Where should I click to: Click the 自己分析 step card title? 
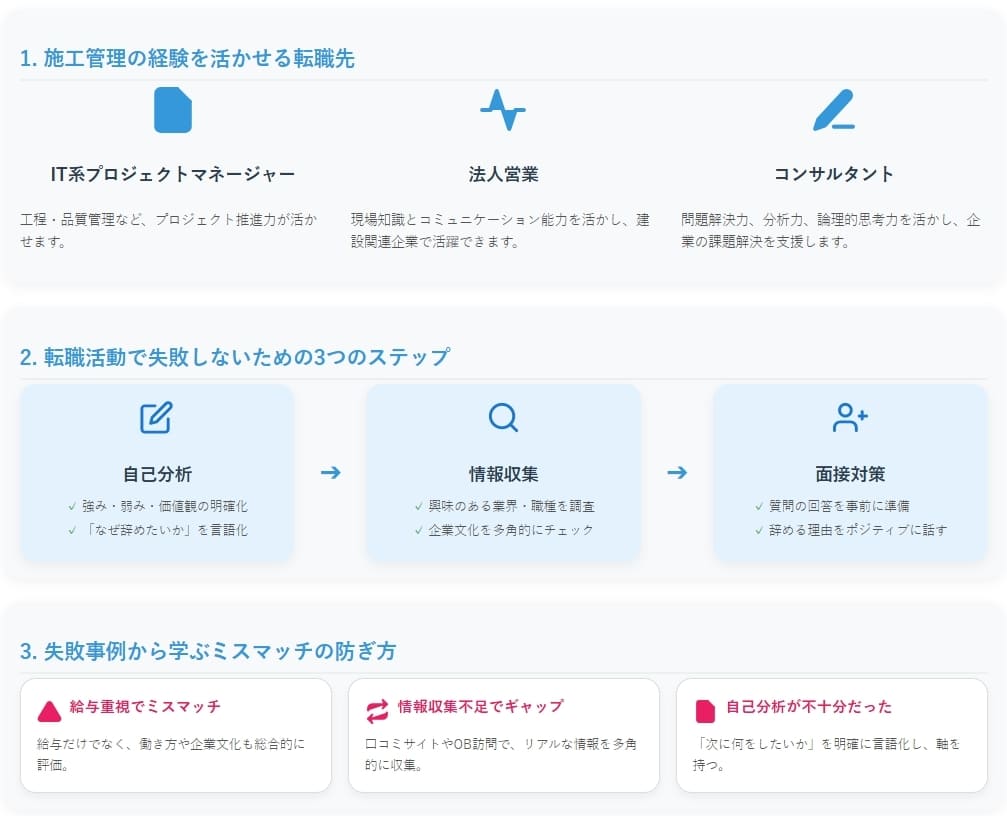click(157, 474)
